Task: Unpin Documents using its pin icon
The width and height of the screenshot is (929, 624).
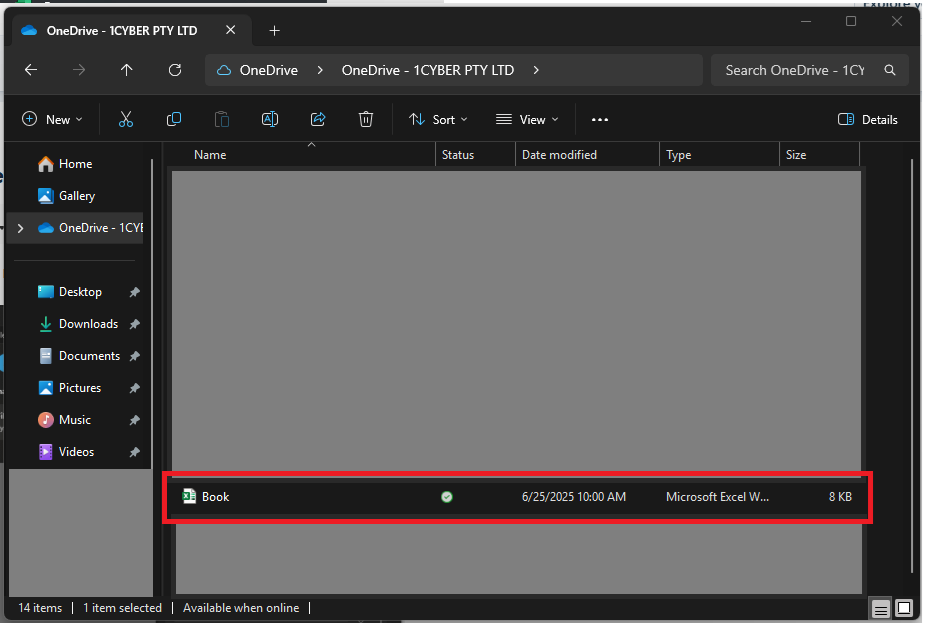Action: coord(134,356)
